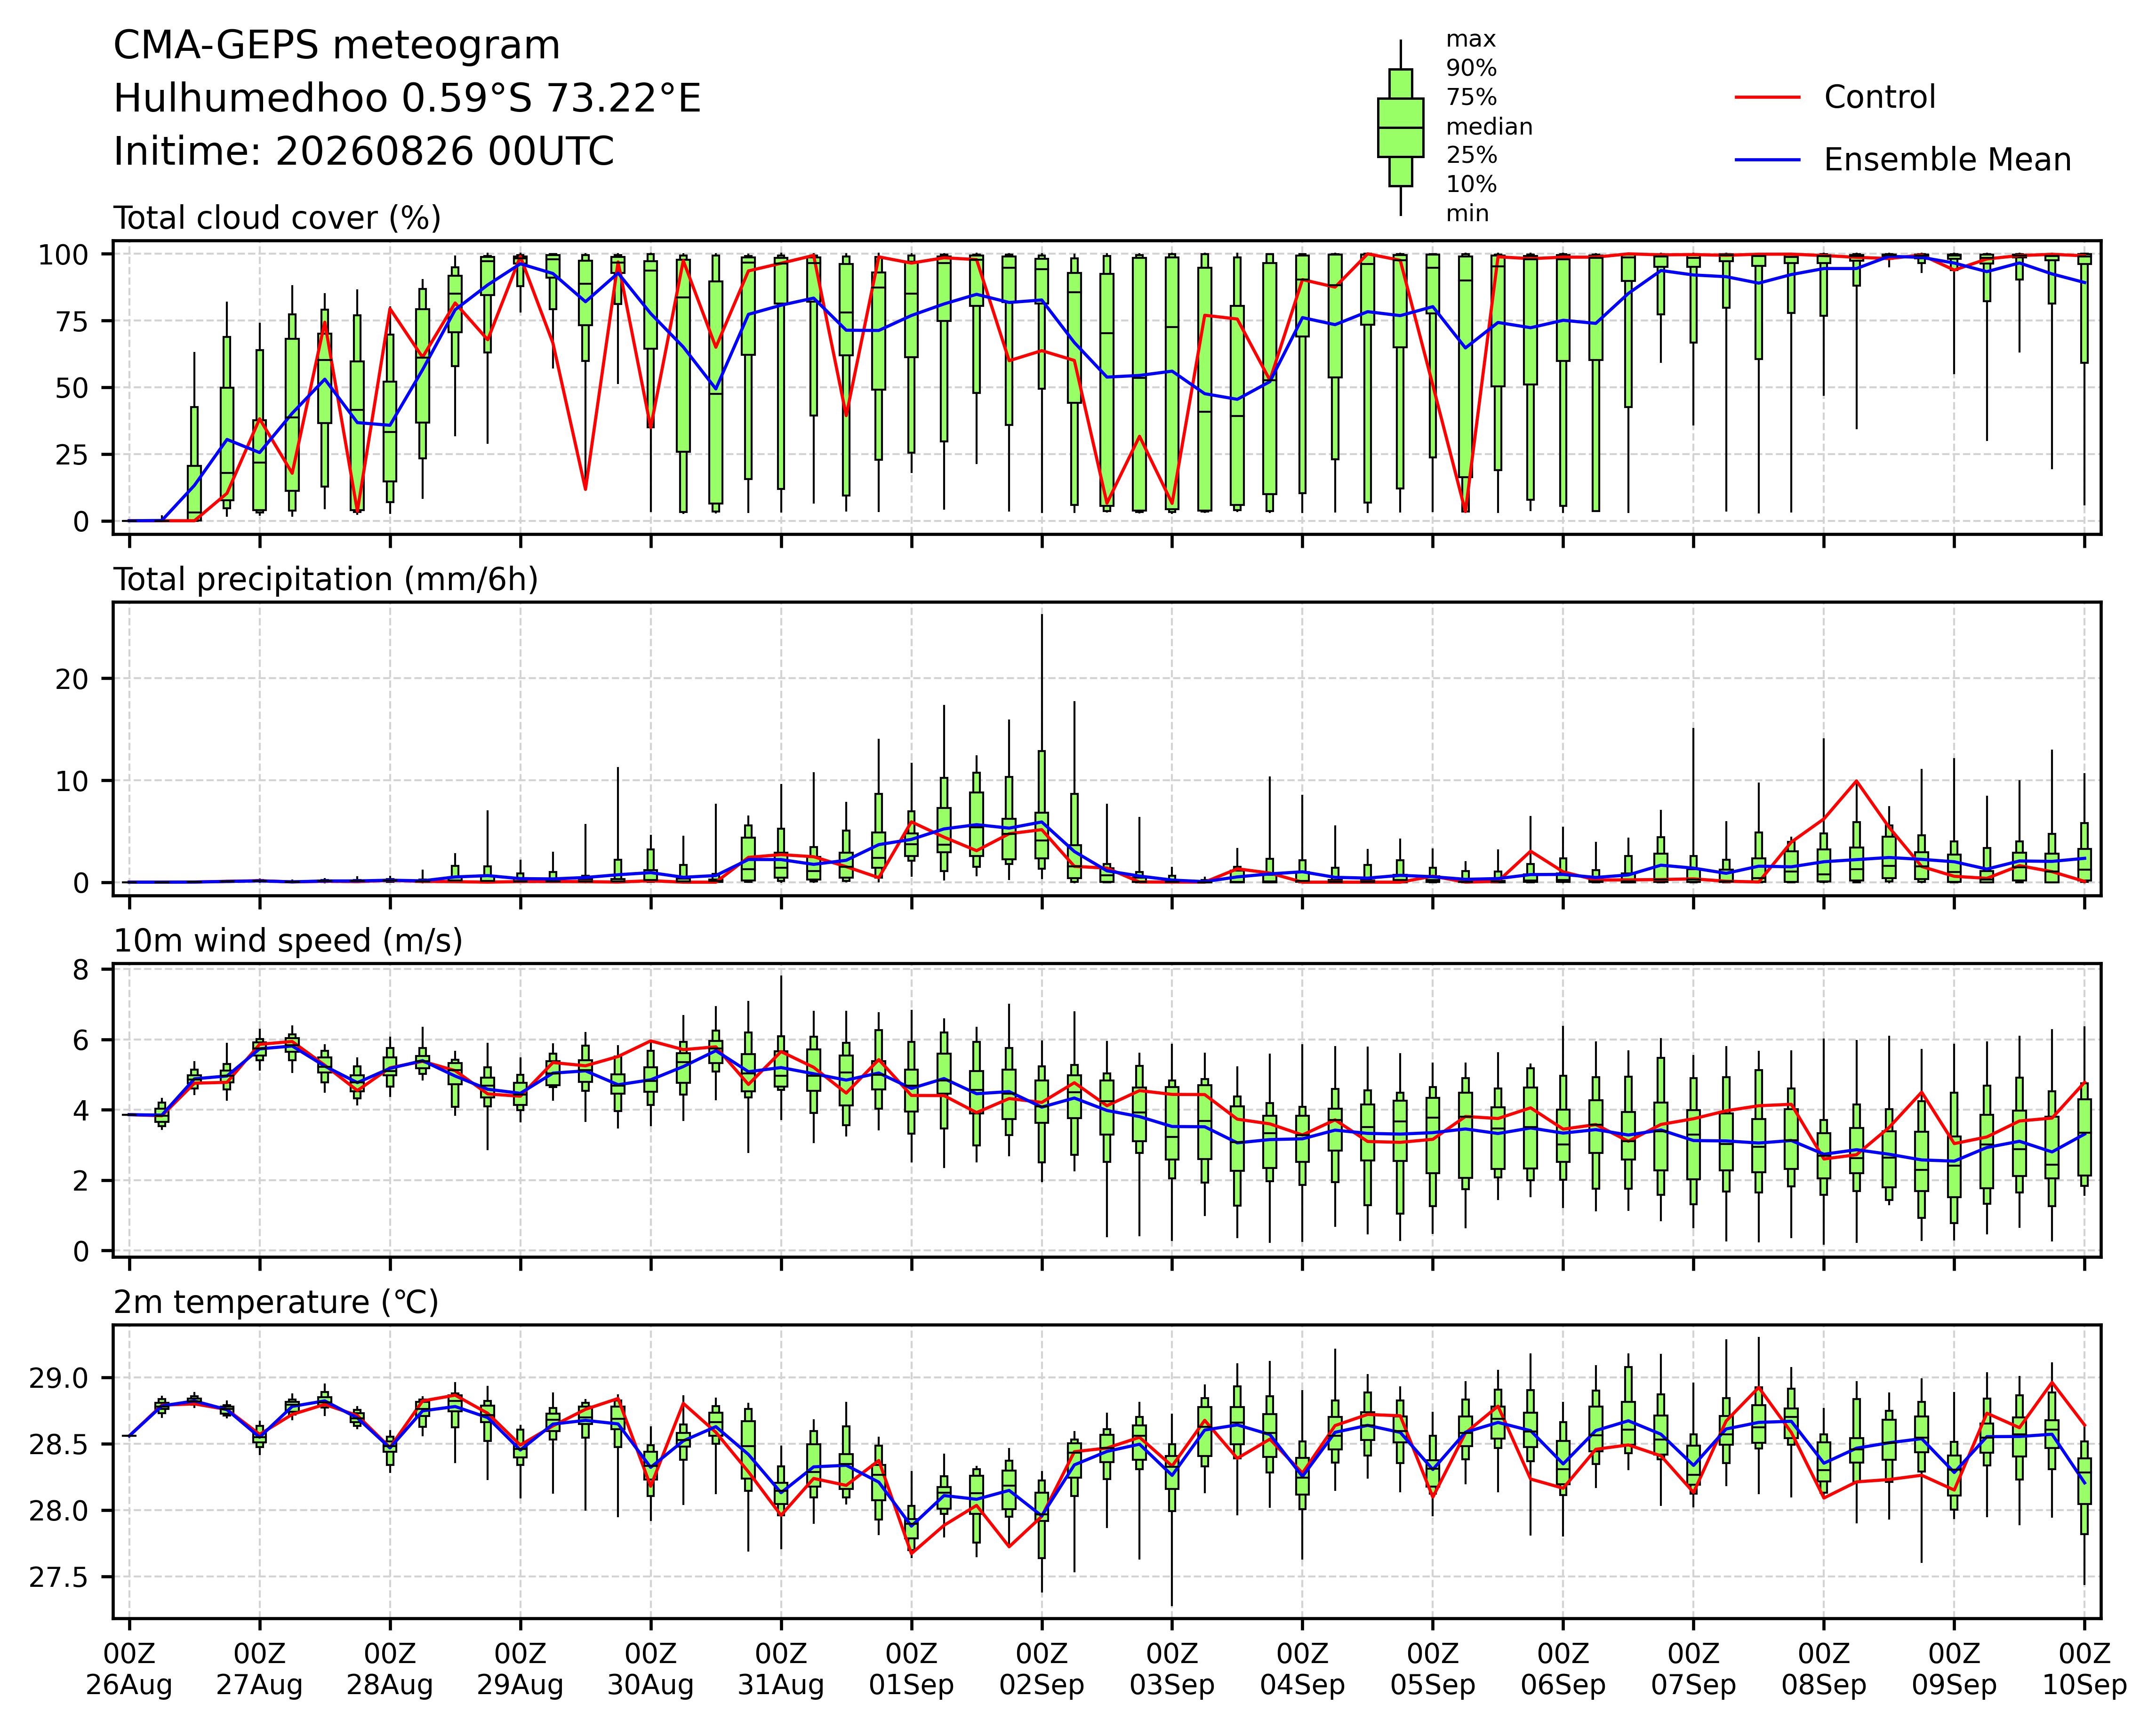Screen dimensions: 2156x1728
Task: Click the Initime 20260826 00UTC text
Action: click(363, 152)
